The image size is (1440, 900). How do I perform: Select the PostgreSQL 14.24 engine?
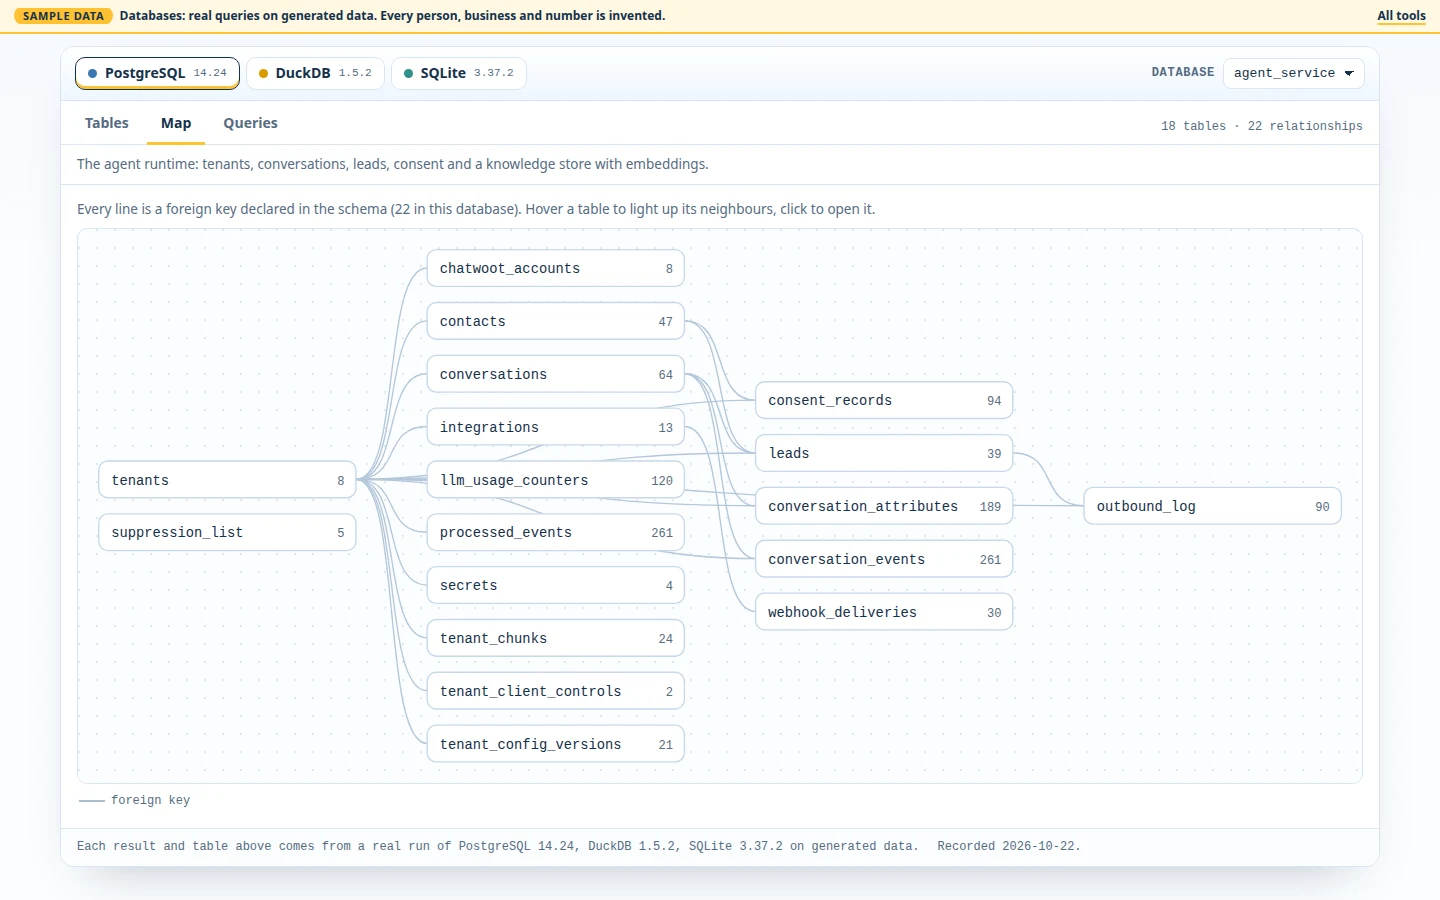pyautogui.click(x=157, y=73)
